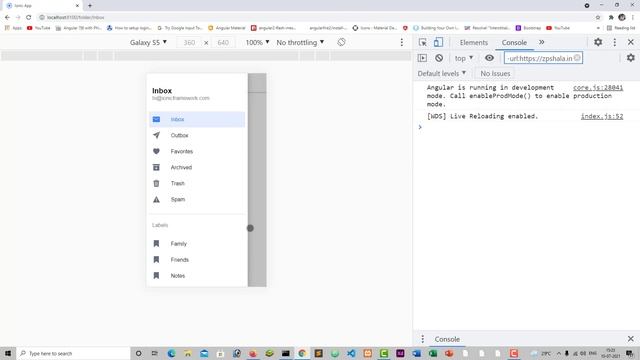The image size is (640, 360).
Task: Open the core.js:28041 source link
Action: (598, 87)
